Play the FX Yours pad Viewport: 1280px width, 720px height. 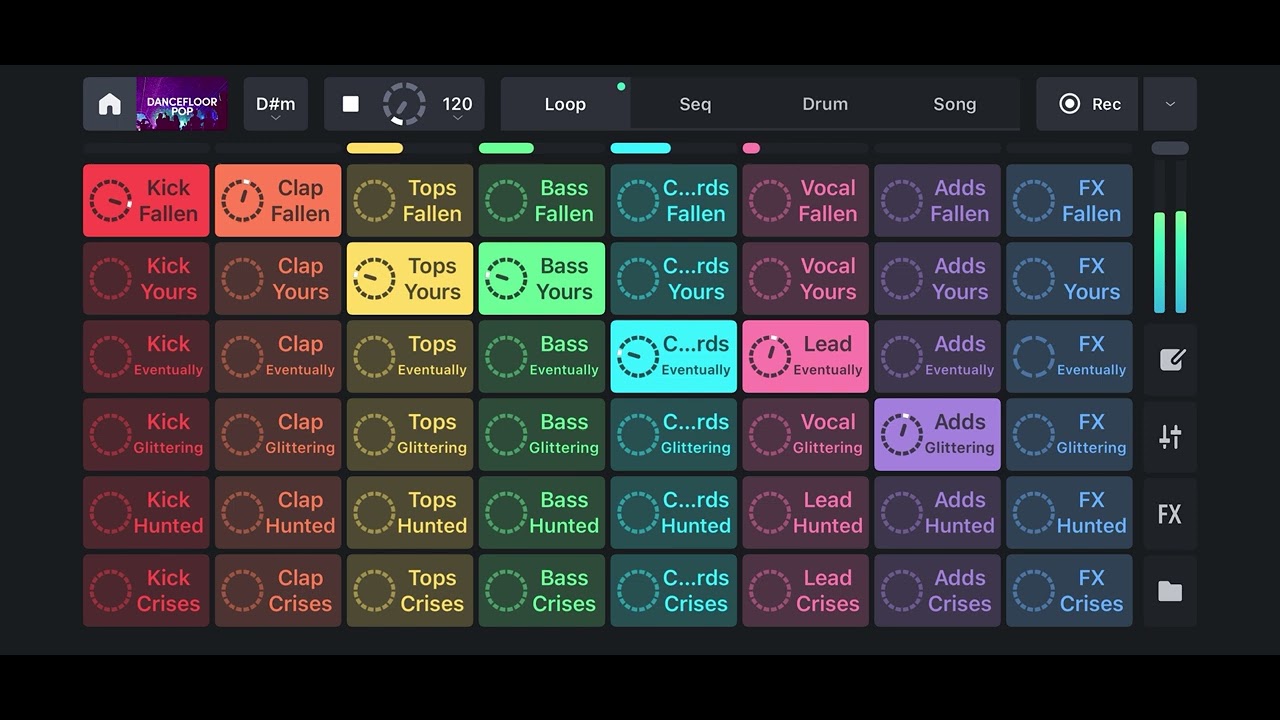1070,279
